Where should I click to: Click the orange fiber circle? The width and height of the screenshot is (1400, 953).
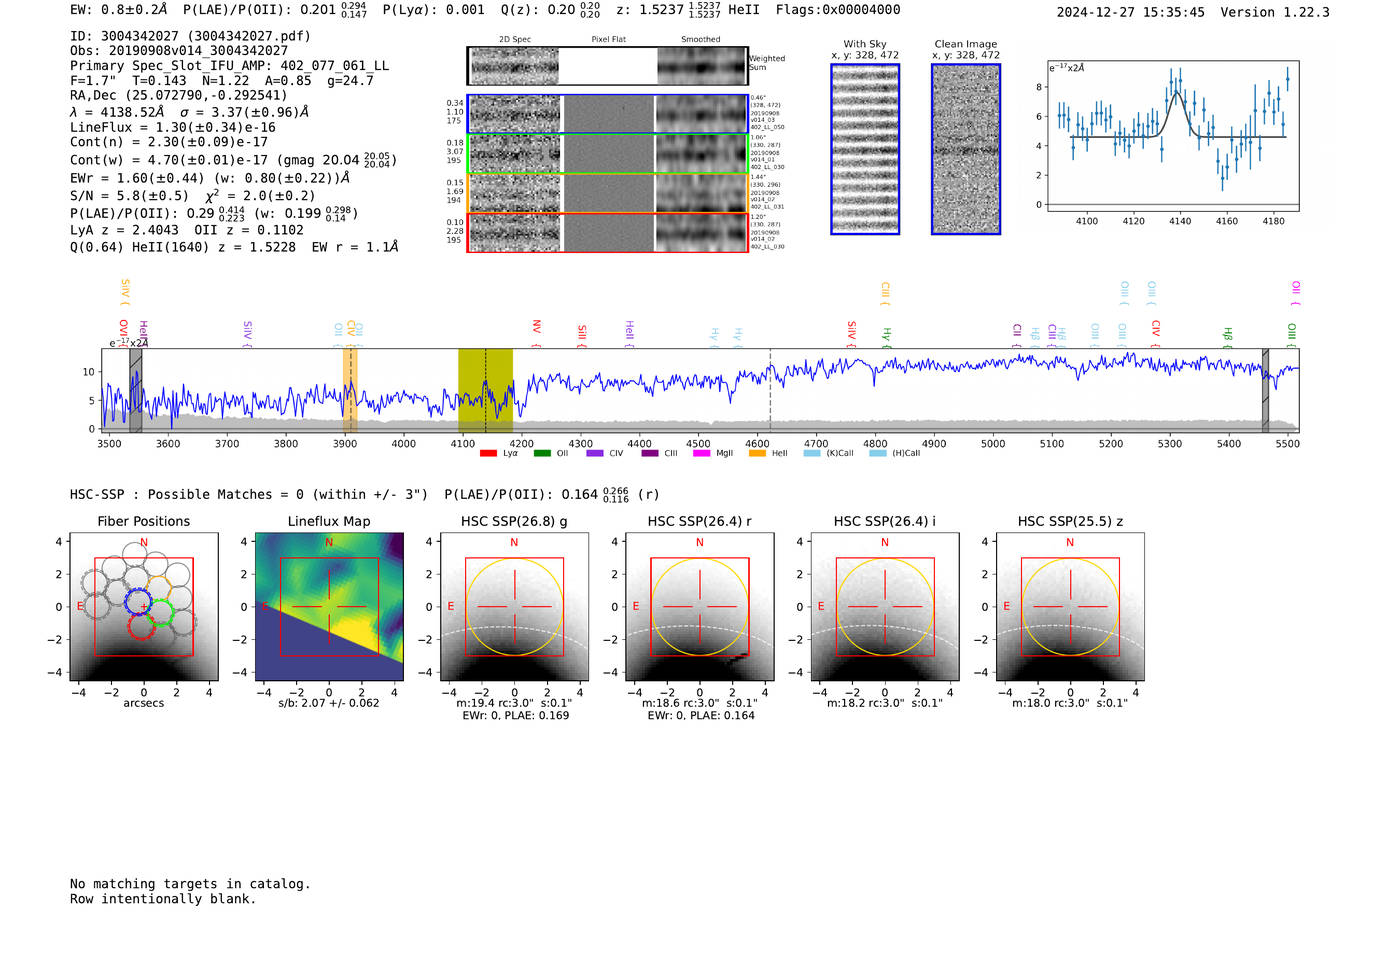coord(158,587)
